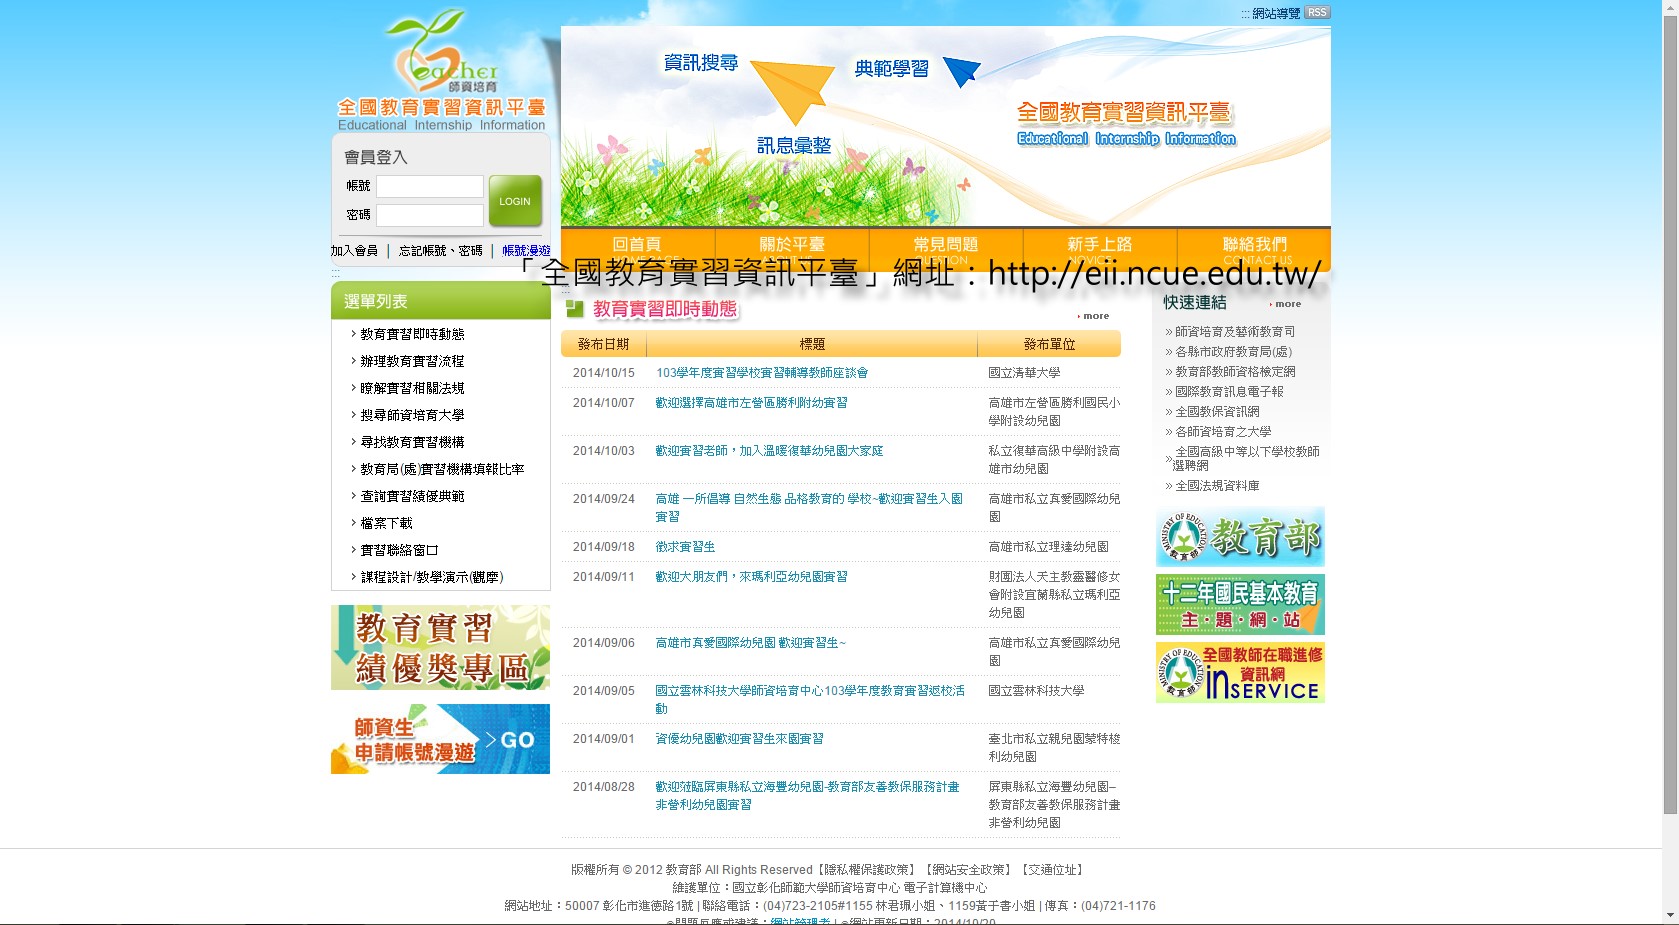
Task: Open the 回首頁 navigation tab
Action: click(x=637, y=246)
